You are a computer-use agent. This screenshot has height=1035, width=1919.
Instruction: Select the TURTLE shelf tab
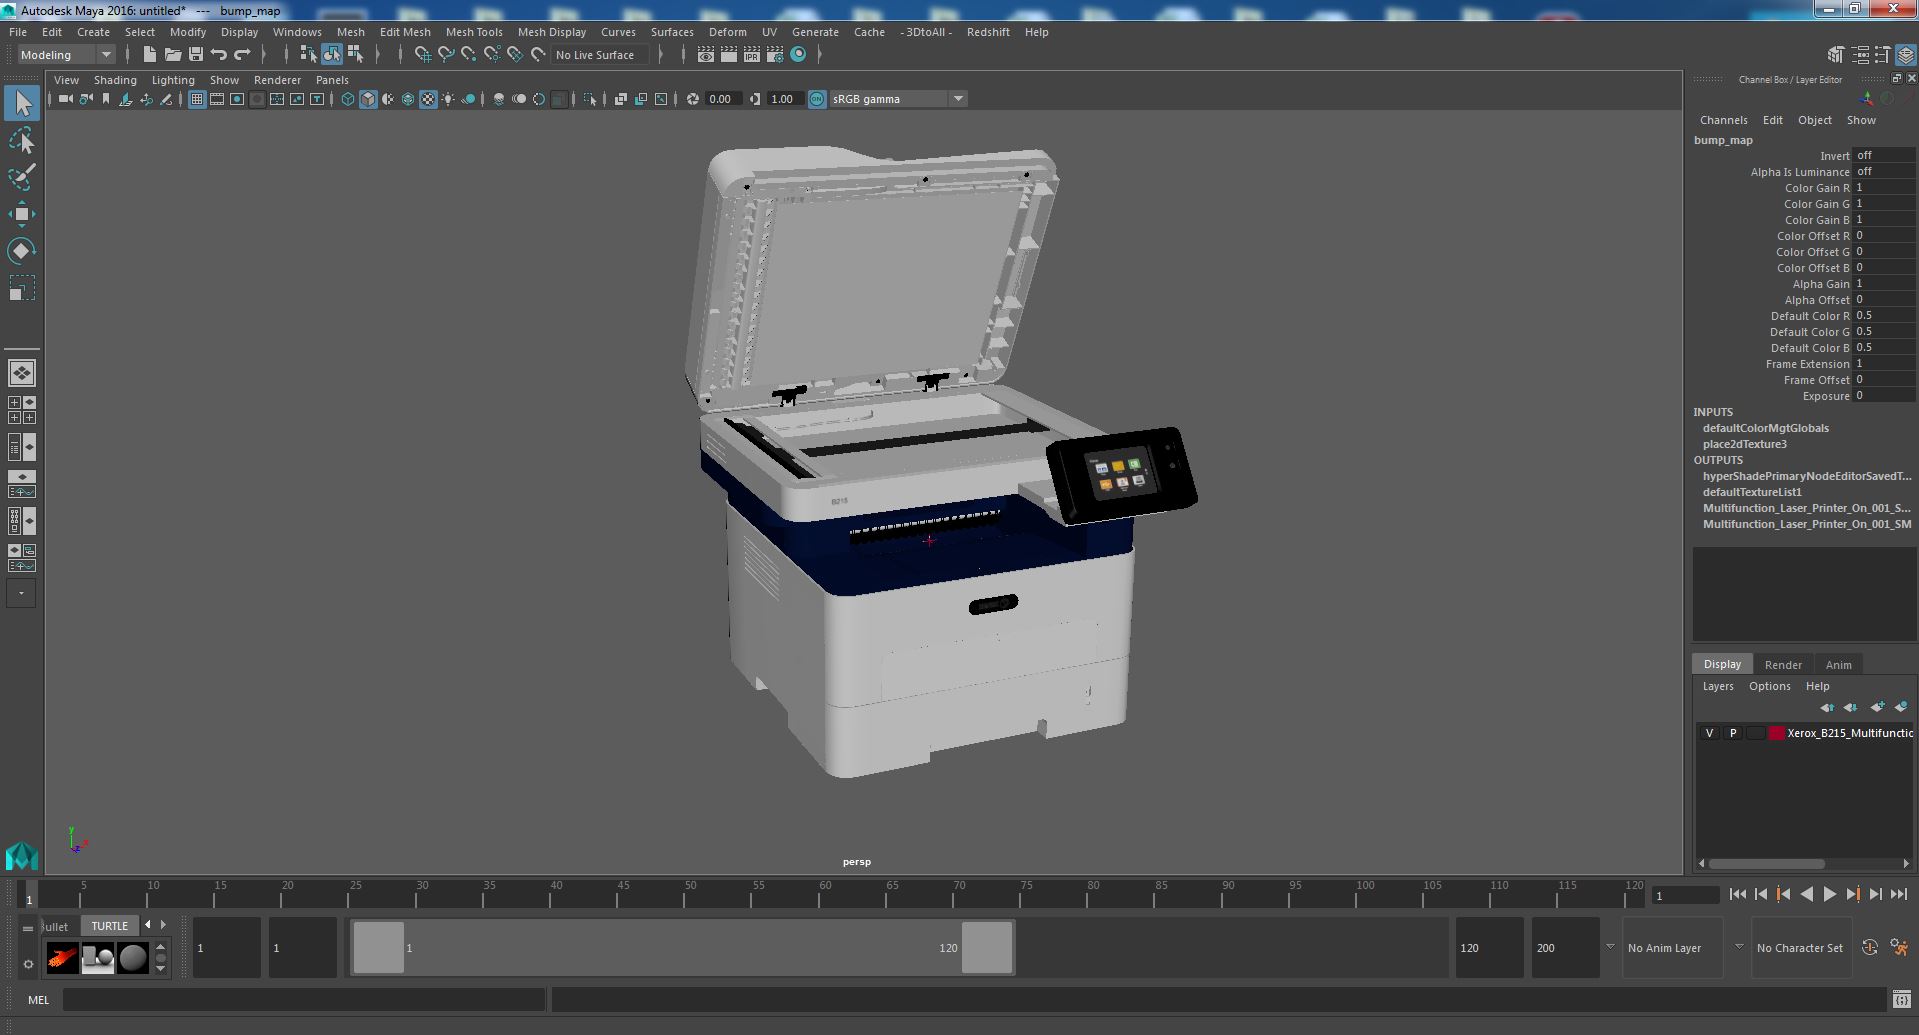coord(110,926)
